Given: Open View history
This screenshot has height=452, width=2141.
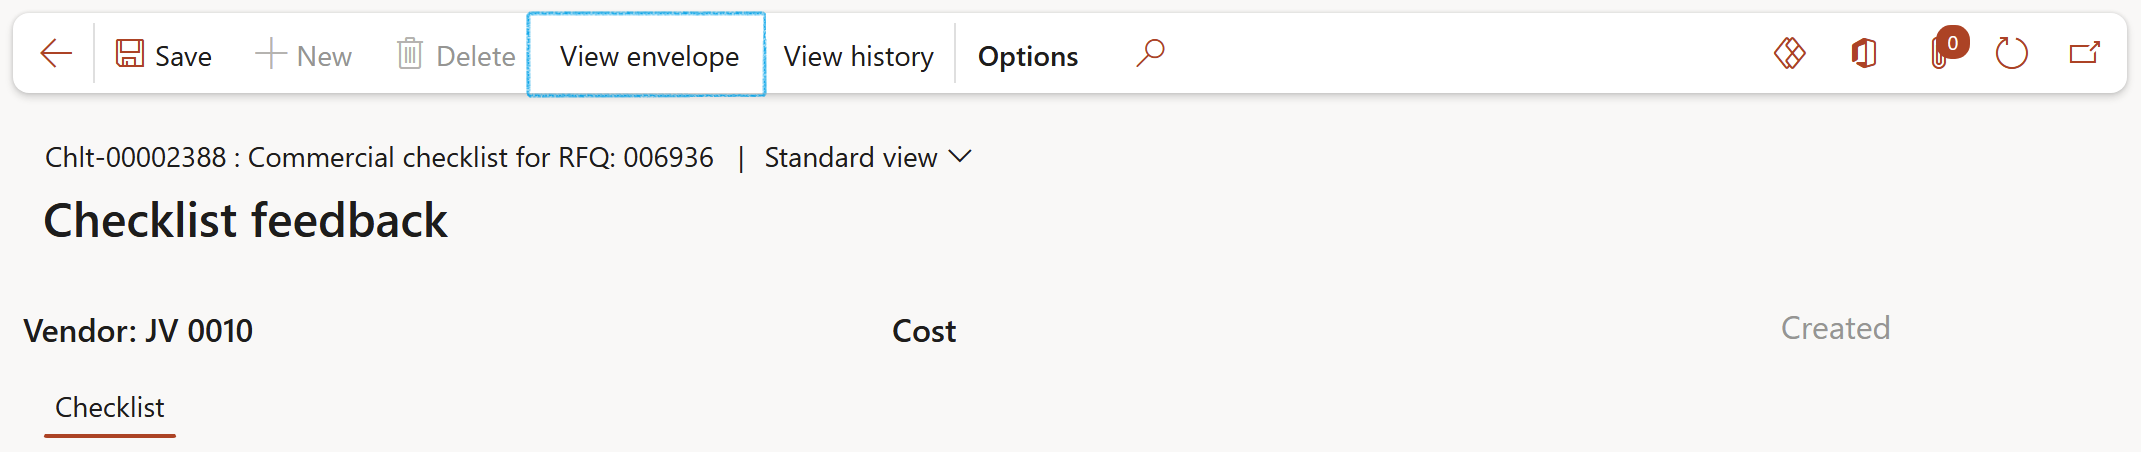Looking at the screenshot, I should [x=858, y=56].
